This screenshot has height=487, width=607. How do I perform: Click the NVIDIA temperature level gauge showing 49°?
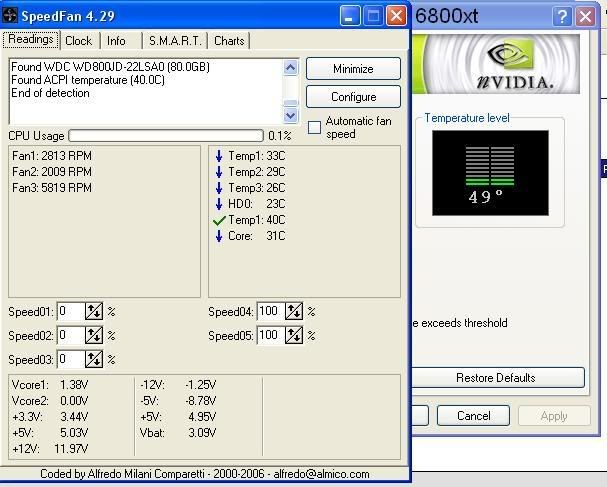tap(490, 173)
